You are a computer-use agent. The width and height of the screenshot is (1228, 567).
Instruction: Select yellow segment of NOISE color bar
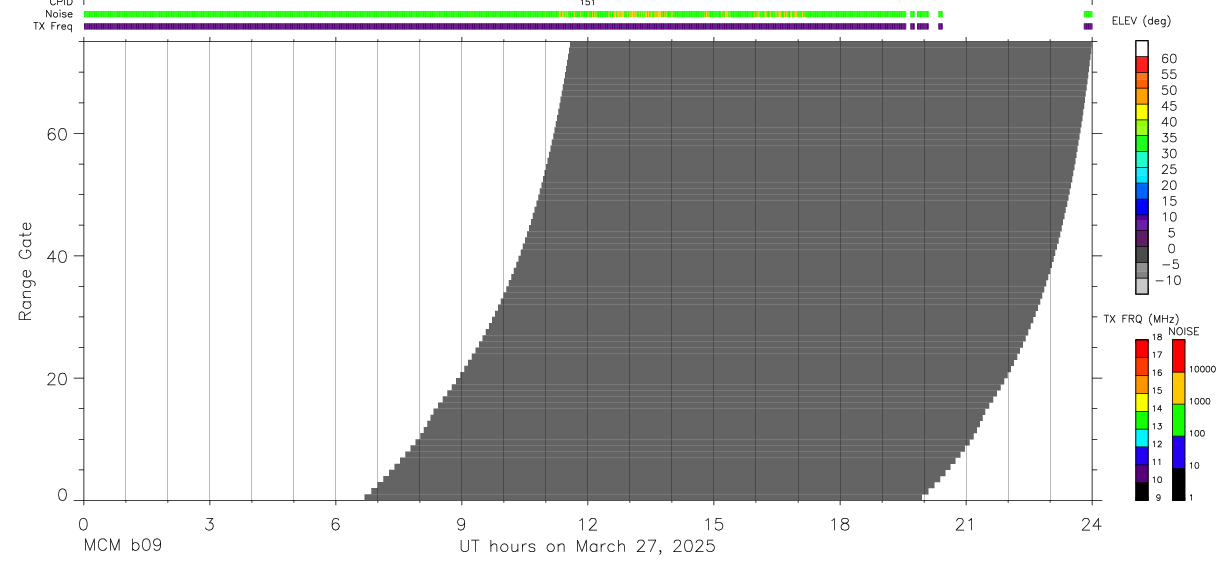pyautogui.click(x=1178, y=388)
